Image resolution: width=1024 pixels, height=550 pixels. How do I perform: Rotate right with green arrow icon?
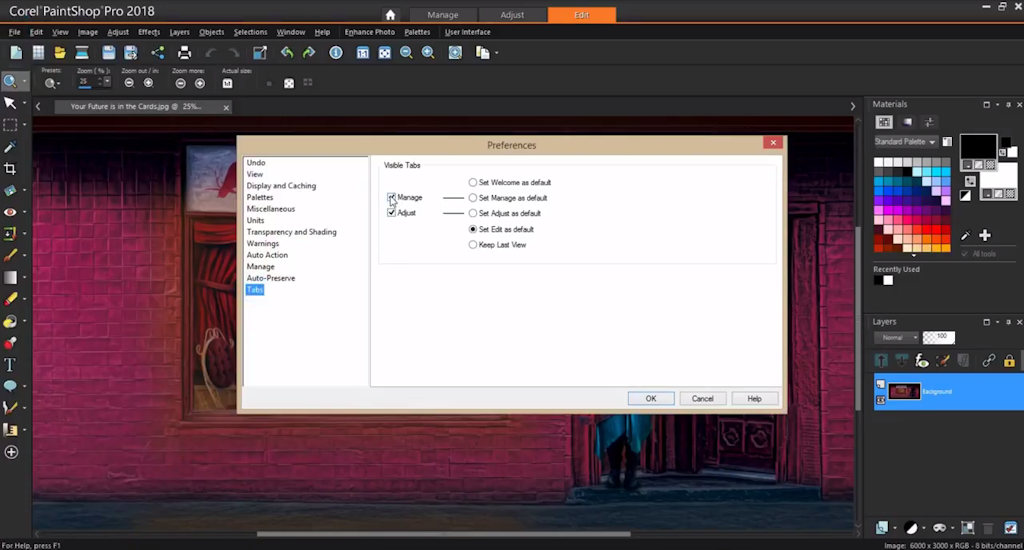pyautogui.click(x=309, y=53)
